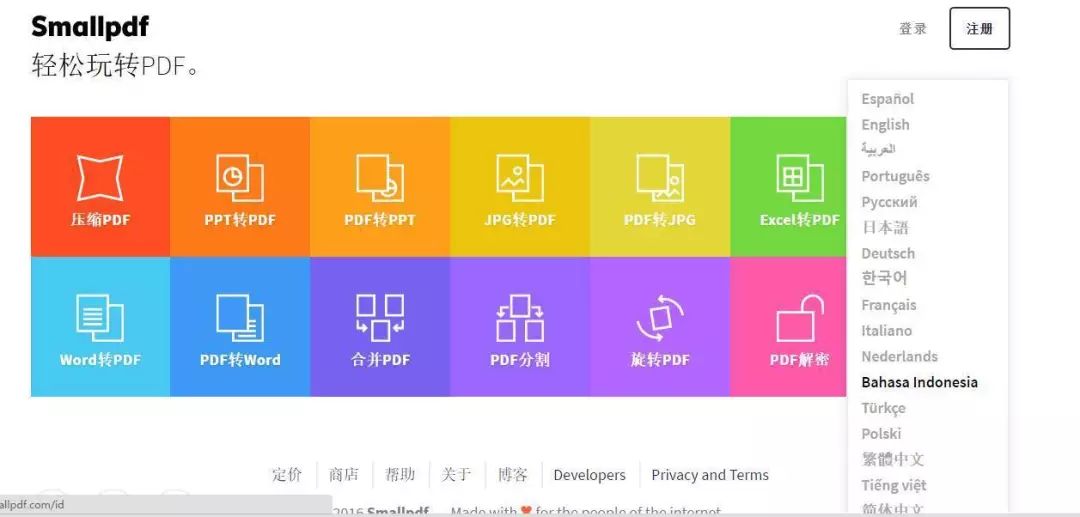
Task: Open the Word转PDF converter tile
Action: [101, 326]
